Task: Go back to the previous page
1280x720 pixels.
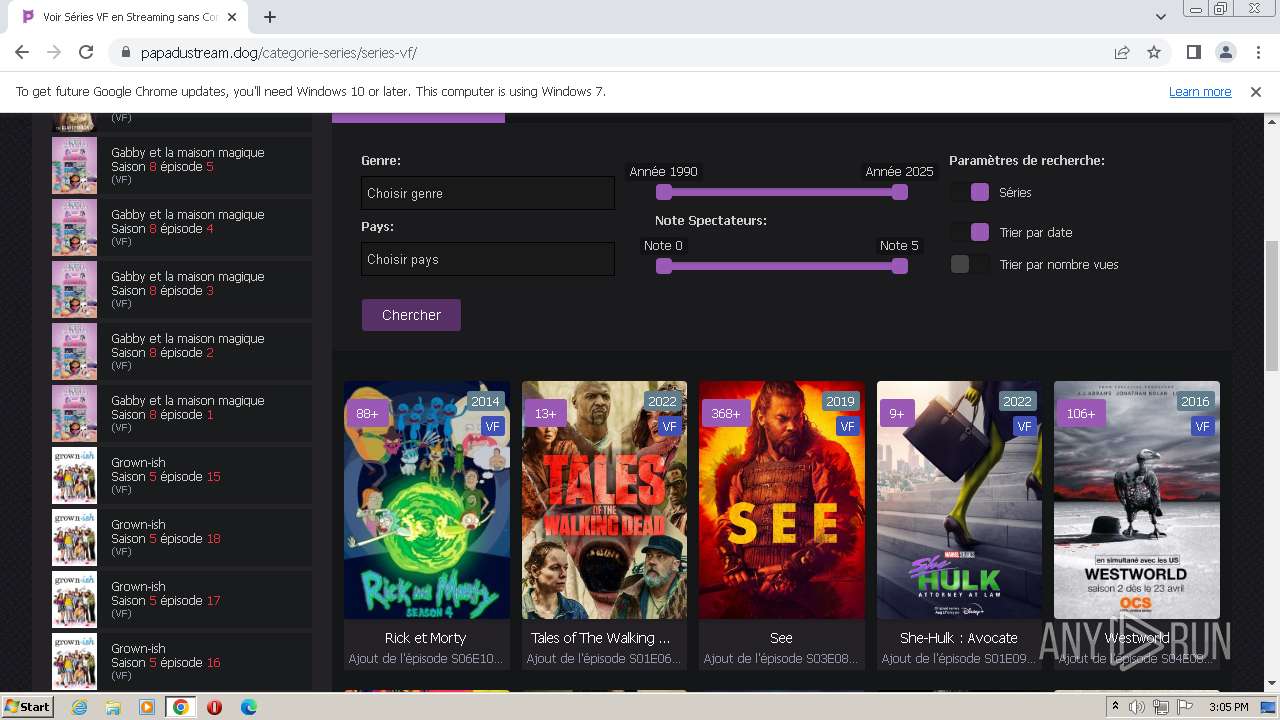Action: pos(22,52)
